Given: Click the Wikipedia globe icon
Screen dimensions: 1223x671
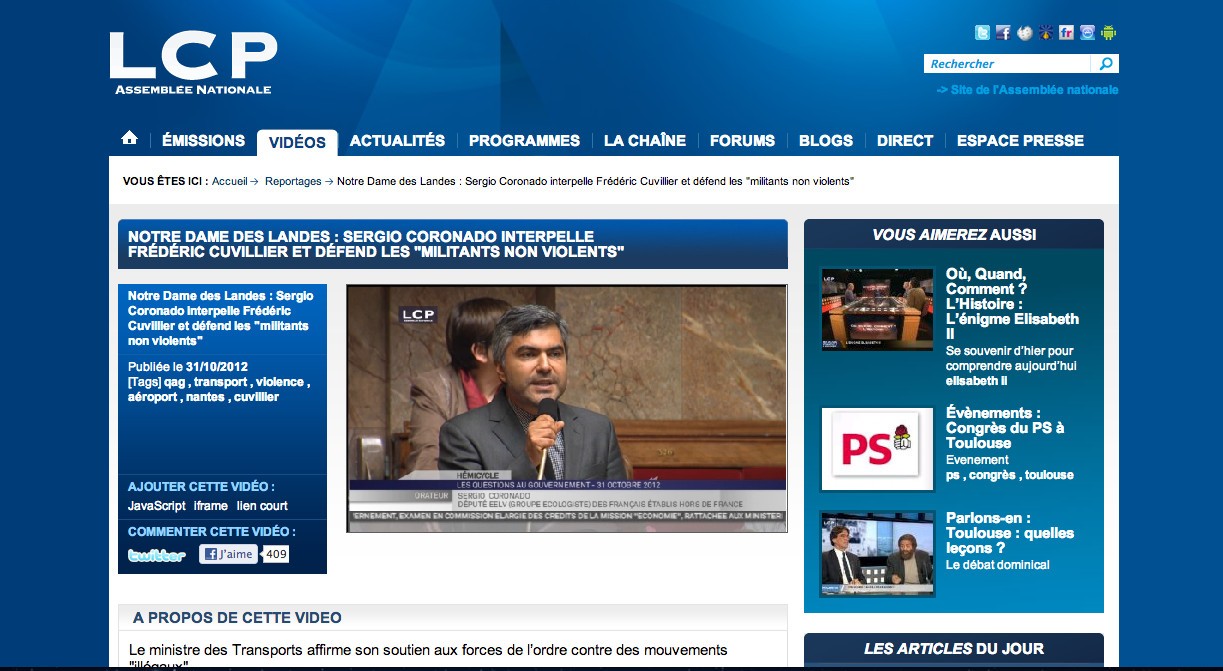Looking at the screenshot, I should [x=1024, y=33].
